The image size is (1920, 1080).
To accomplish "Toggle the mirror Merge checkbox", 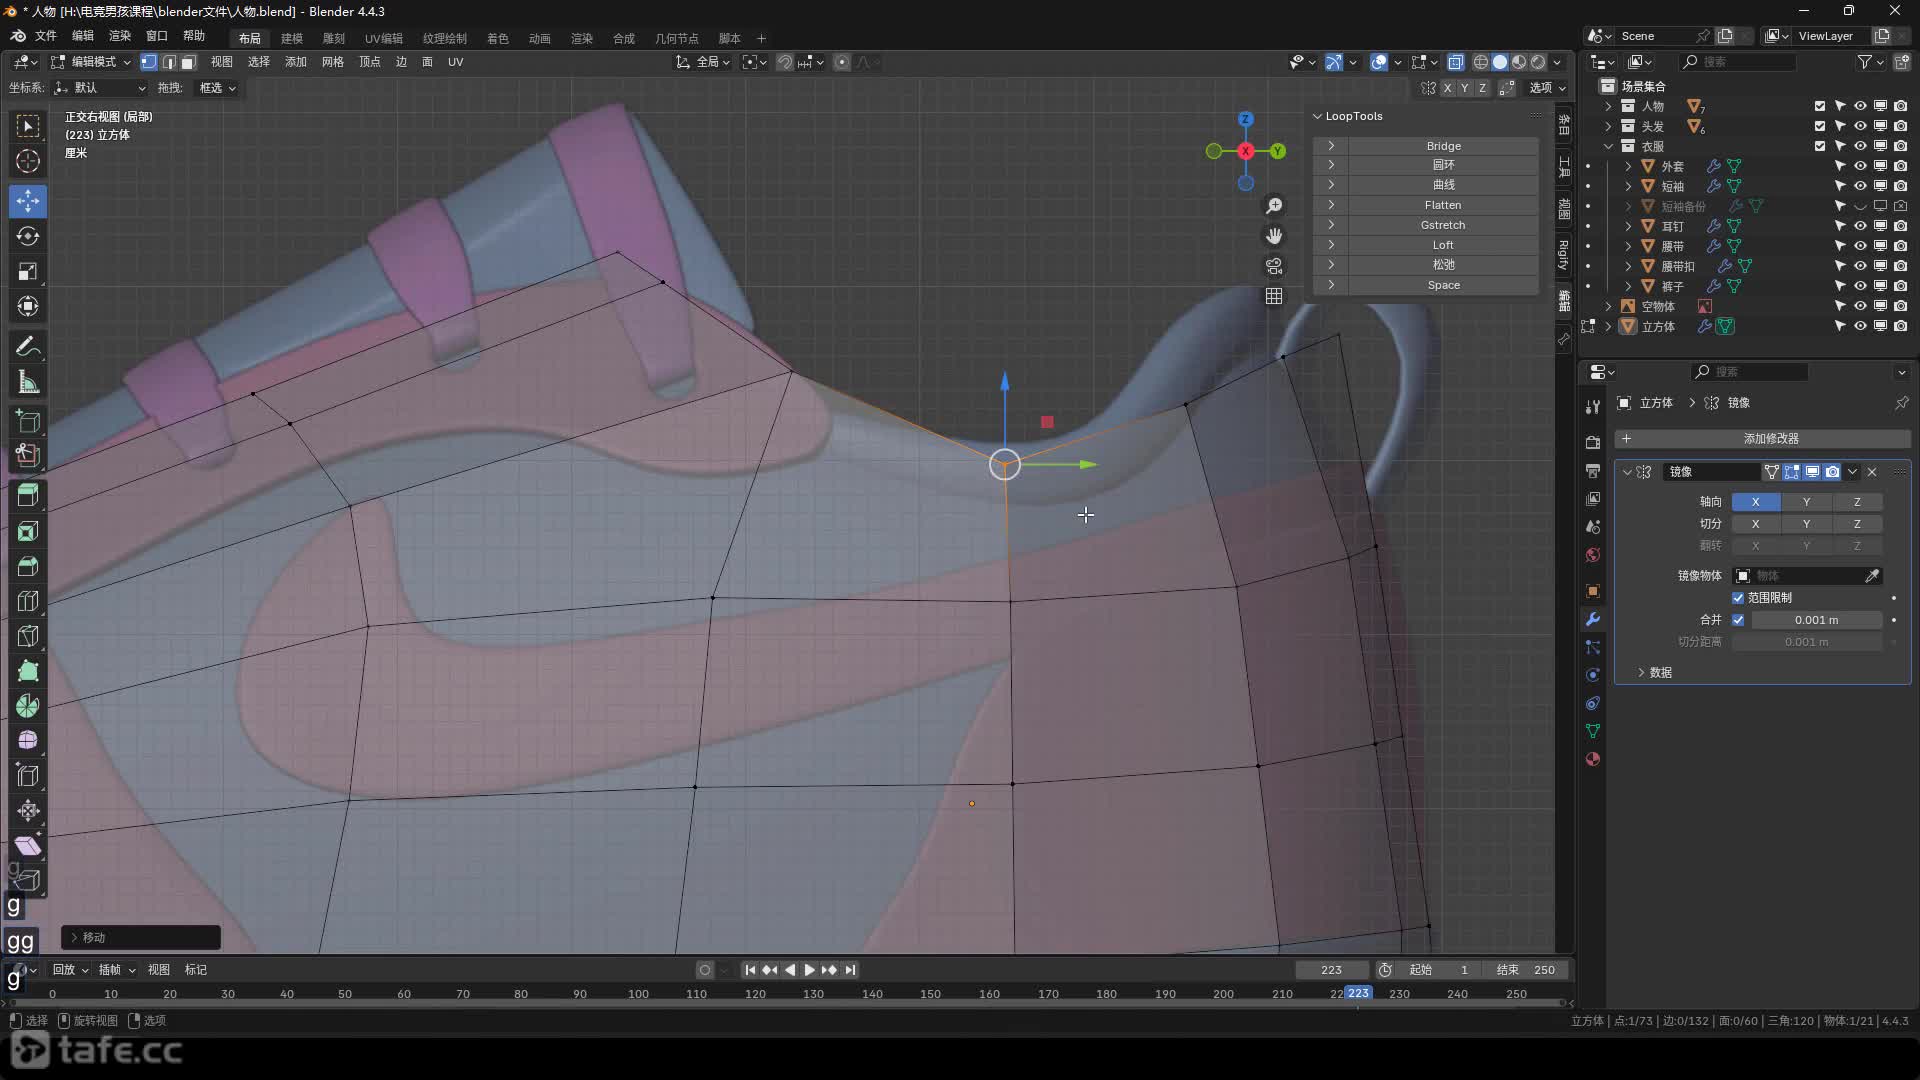I will click(1738, 620).
